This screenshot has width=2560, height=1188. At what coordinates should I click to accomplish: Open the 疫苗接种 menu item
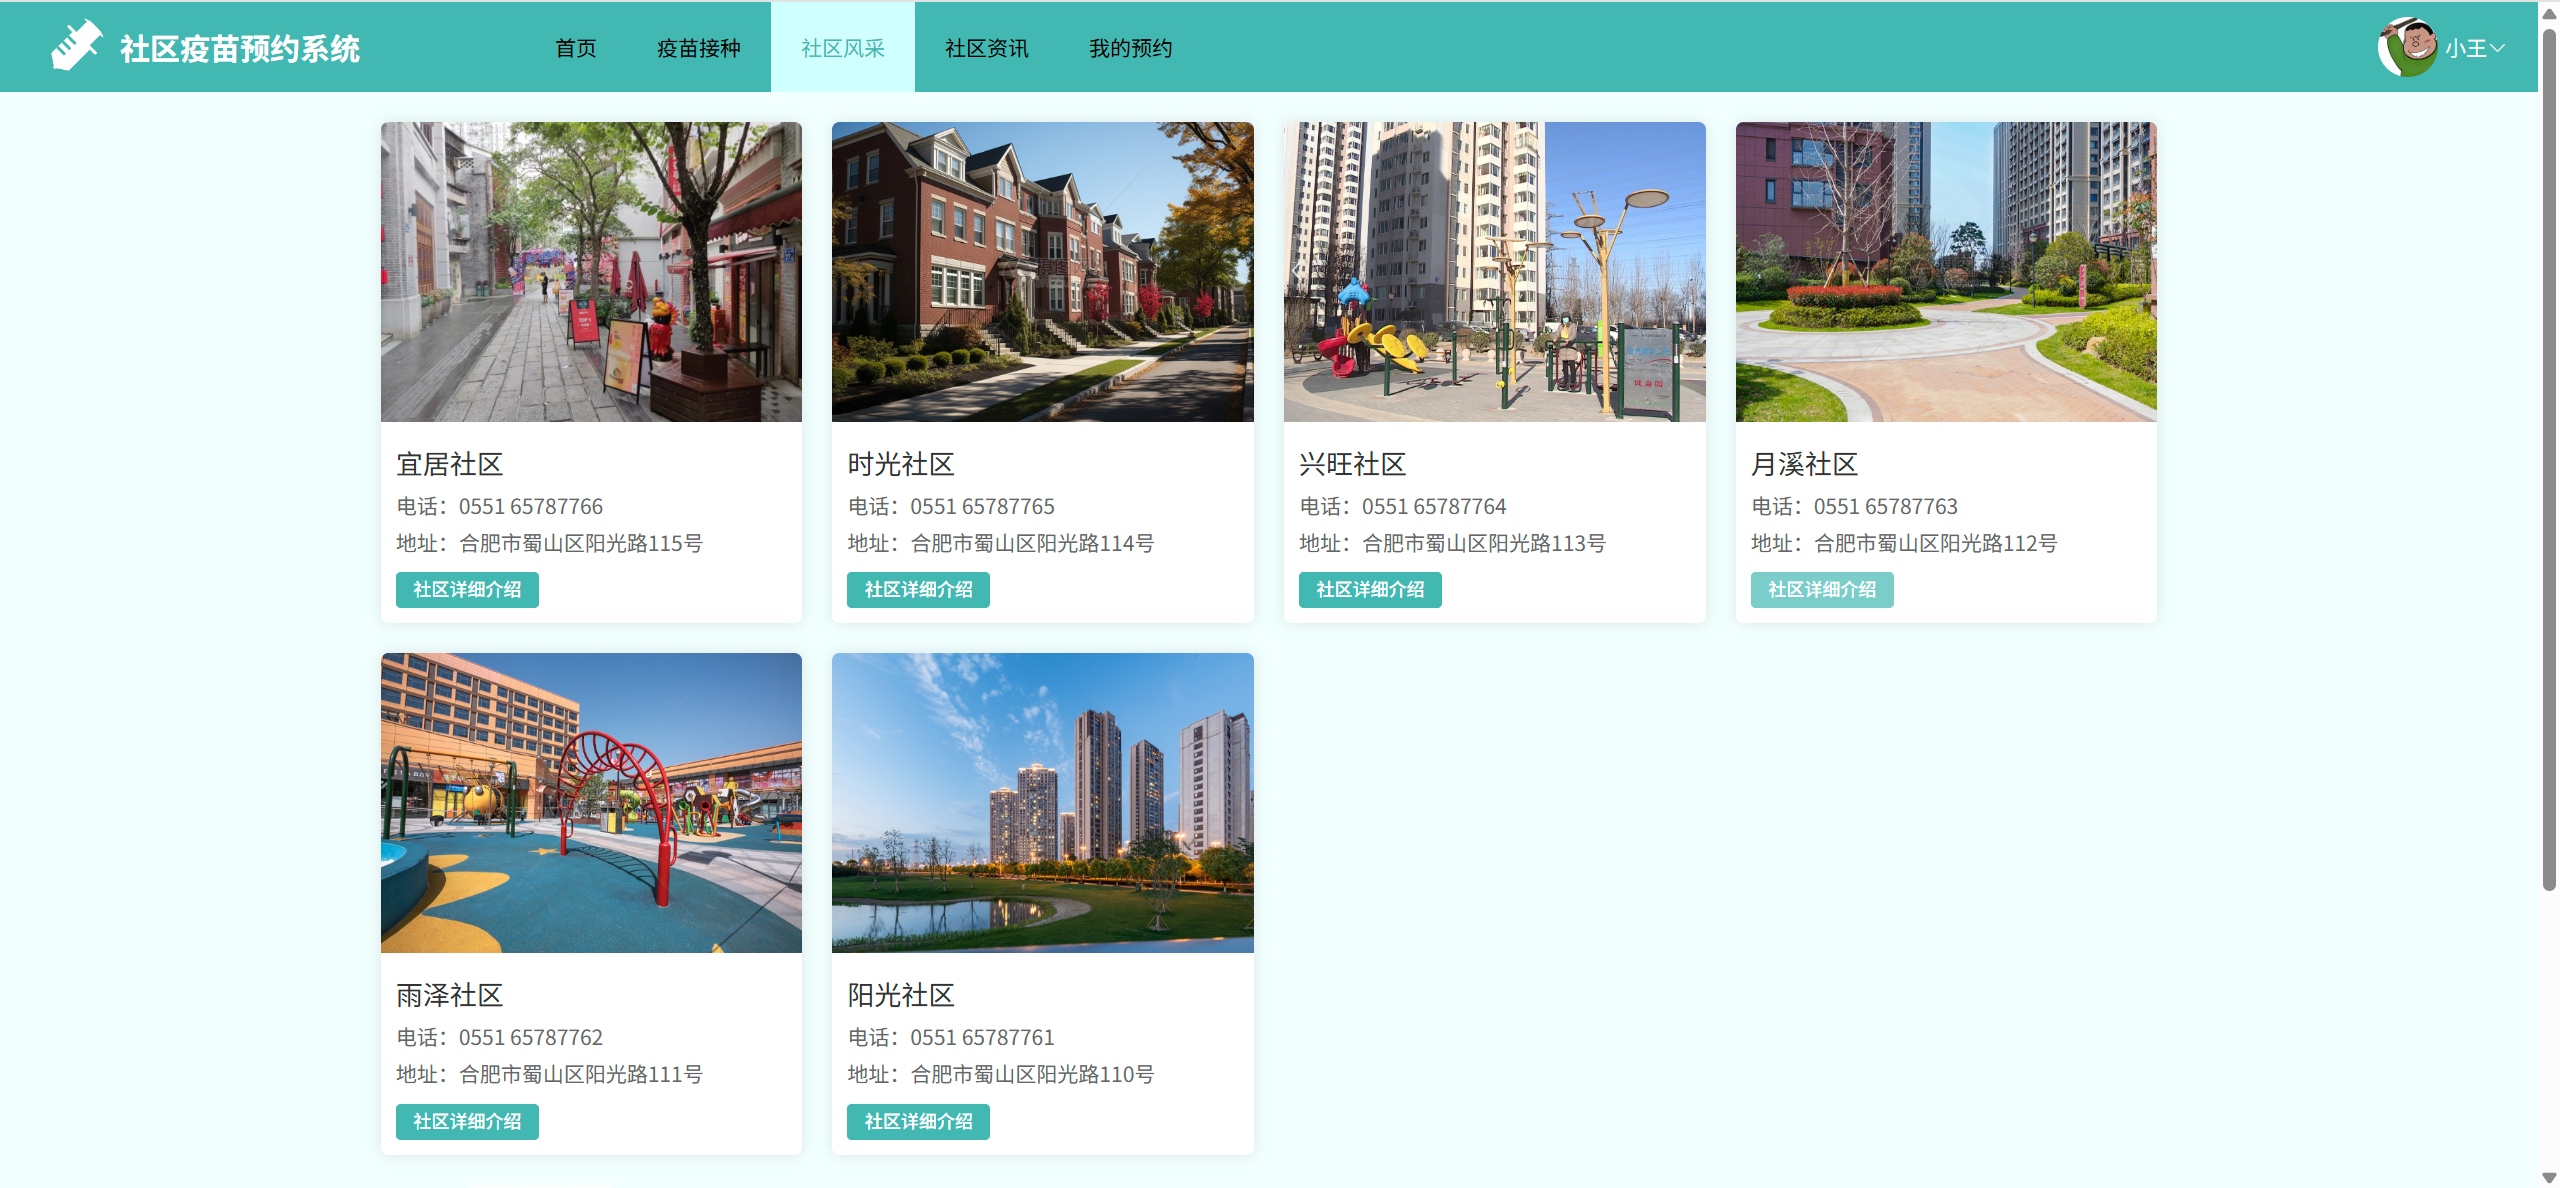[x=698, y=48]
